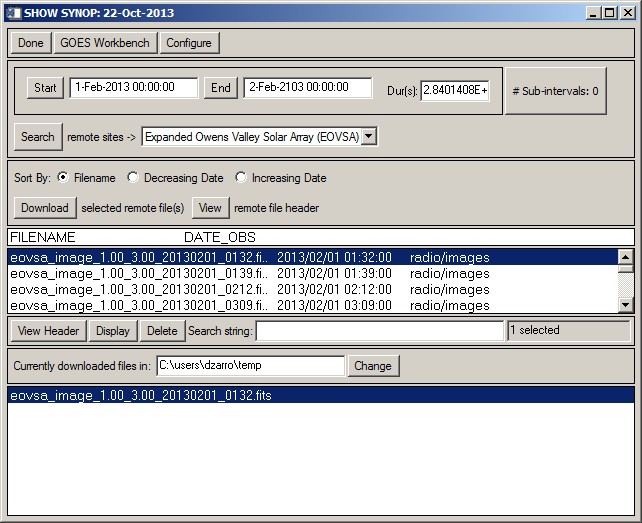Change the download directory
642x523 pixels.
tap(372, 366)
